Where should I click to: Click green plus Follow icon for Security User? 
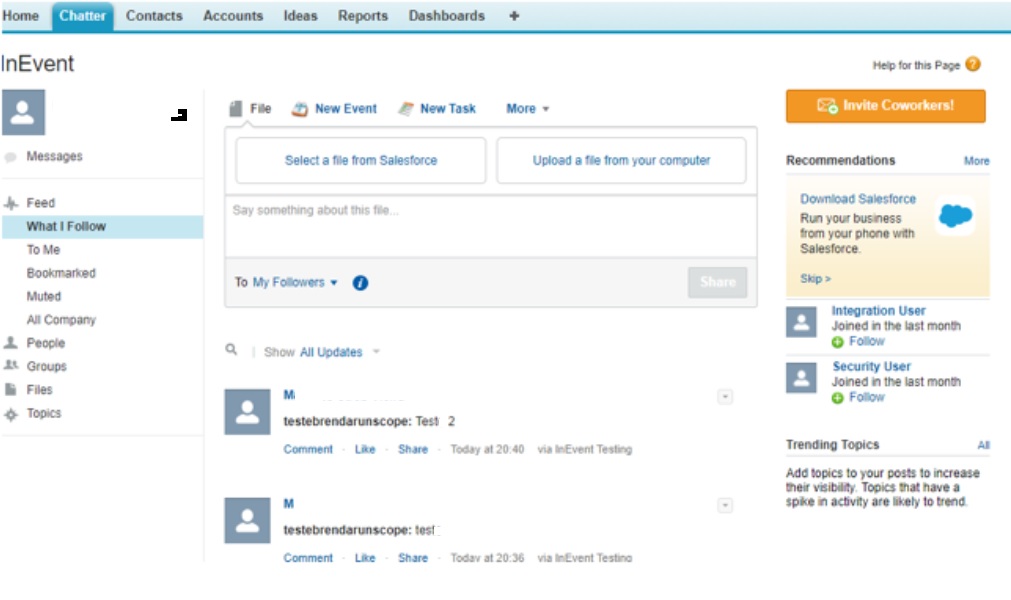(837, 398)
